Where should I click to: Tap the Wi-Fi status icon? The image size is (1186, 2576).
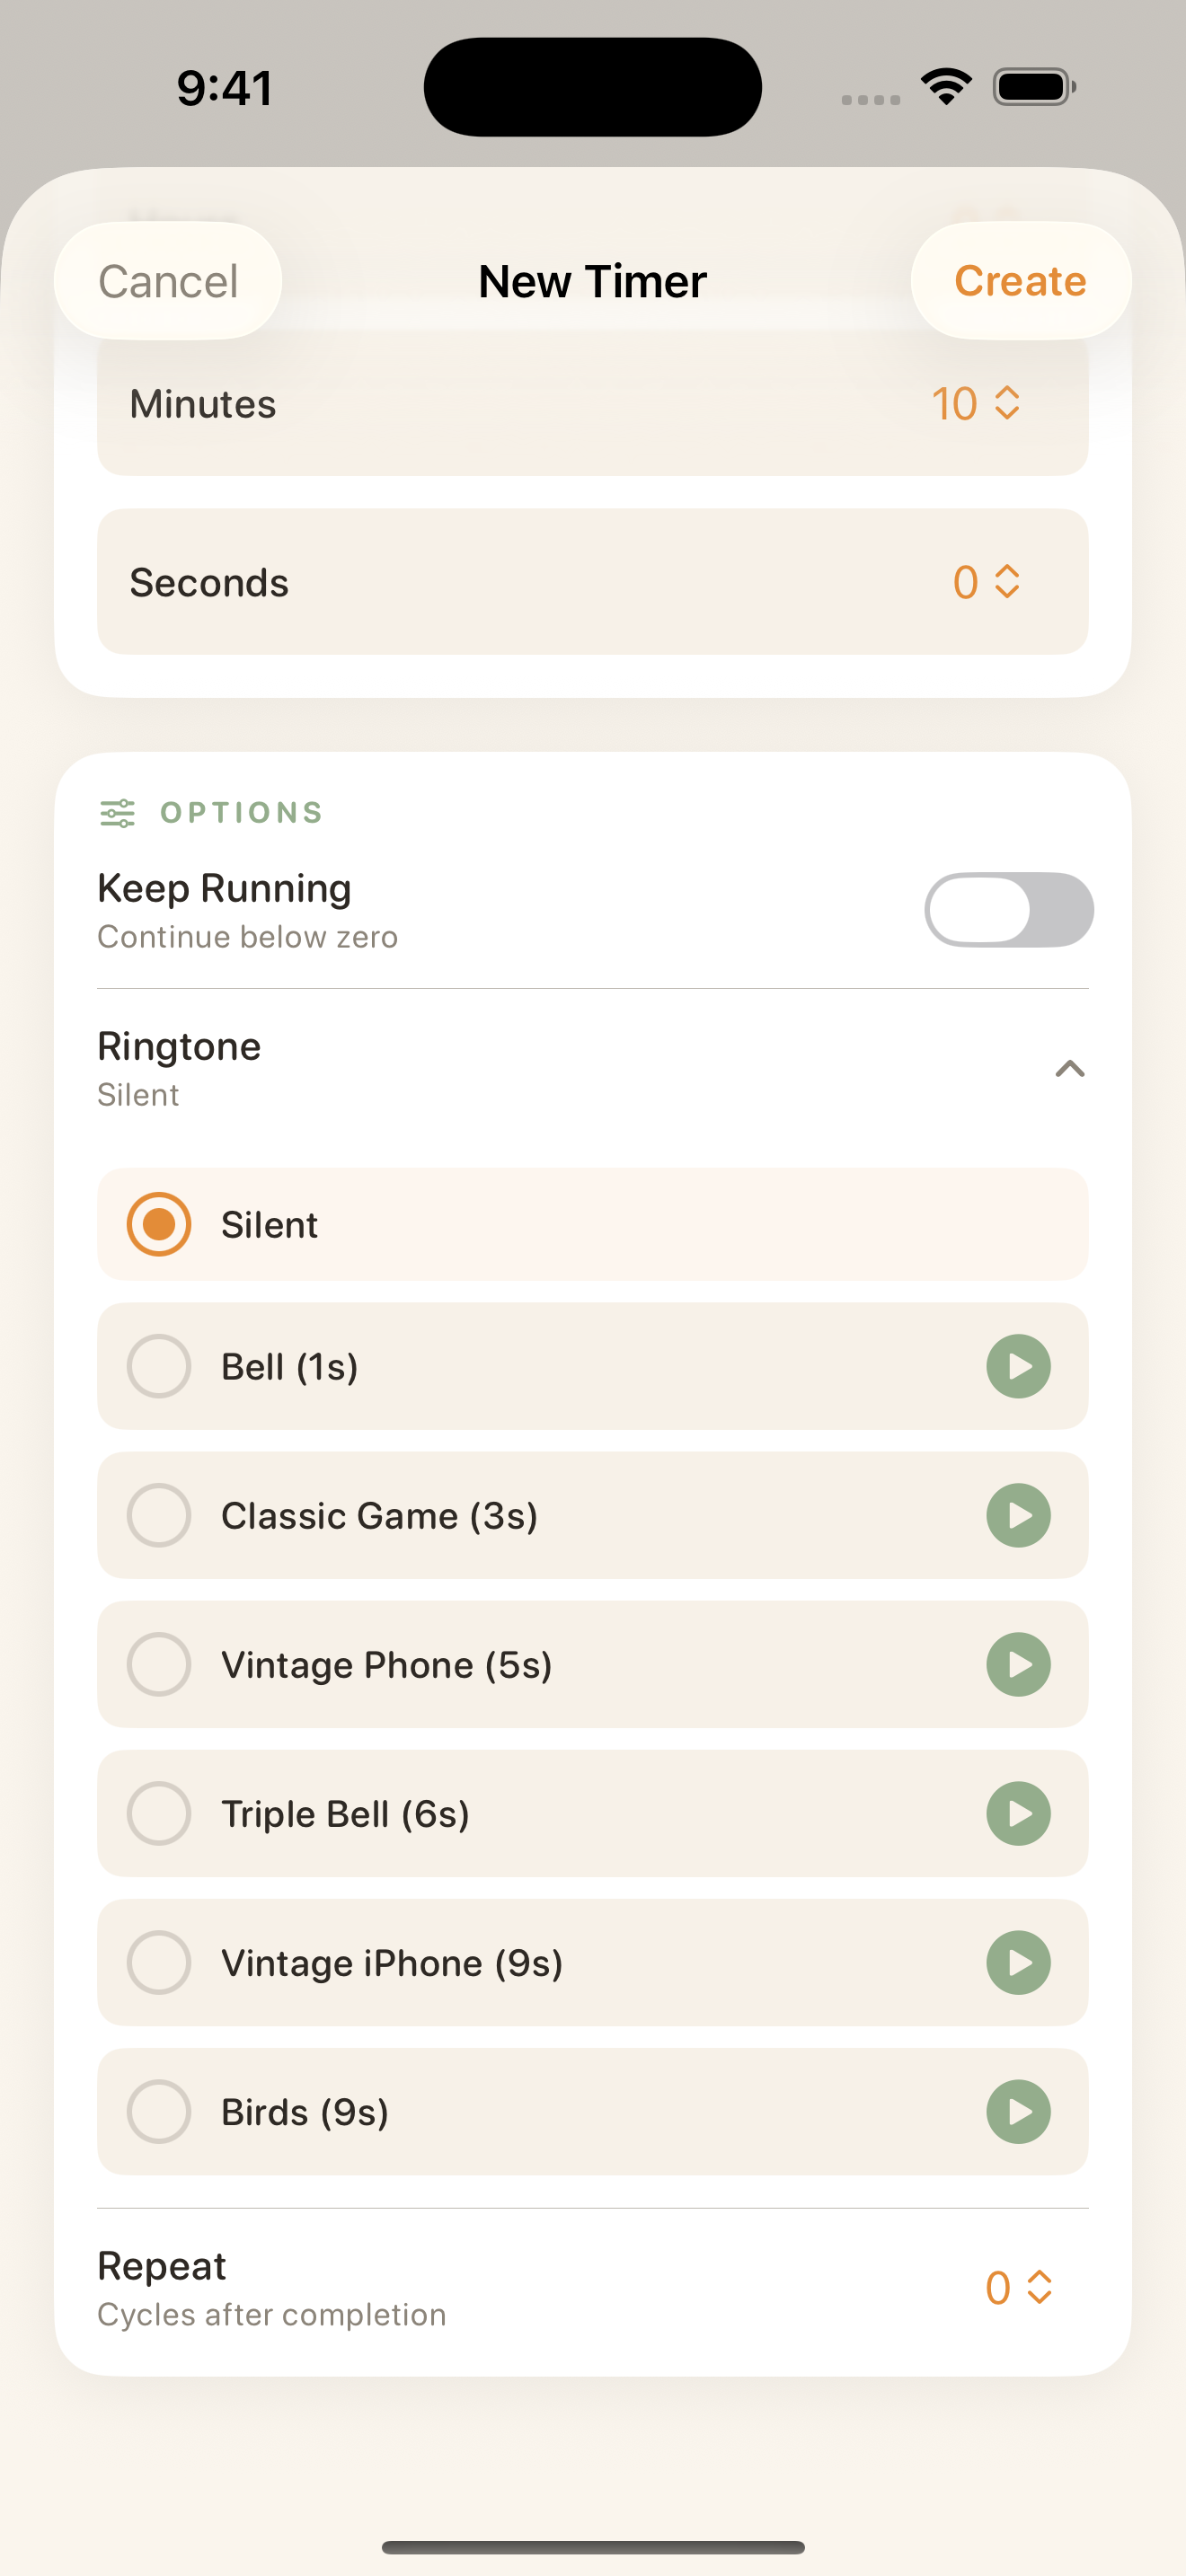[x=946, y=87]
